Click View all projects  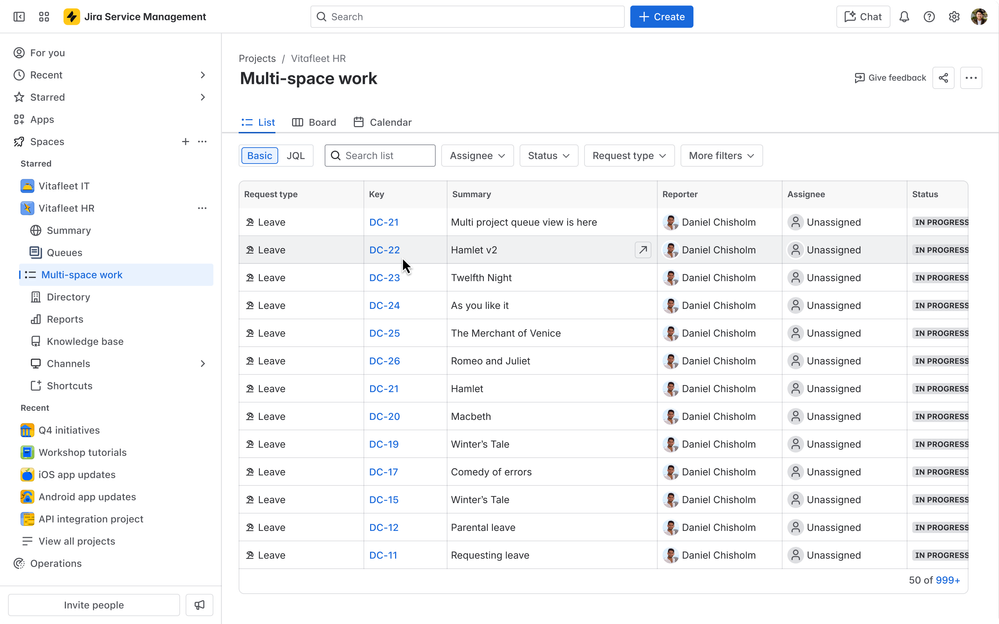click(x=76, y=541)
